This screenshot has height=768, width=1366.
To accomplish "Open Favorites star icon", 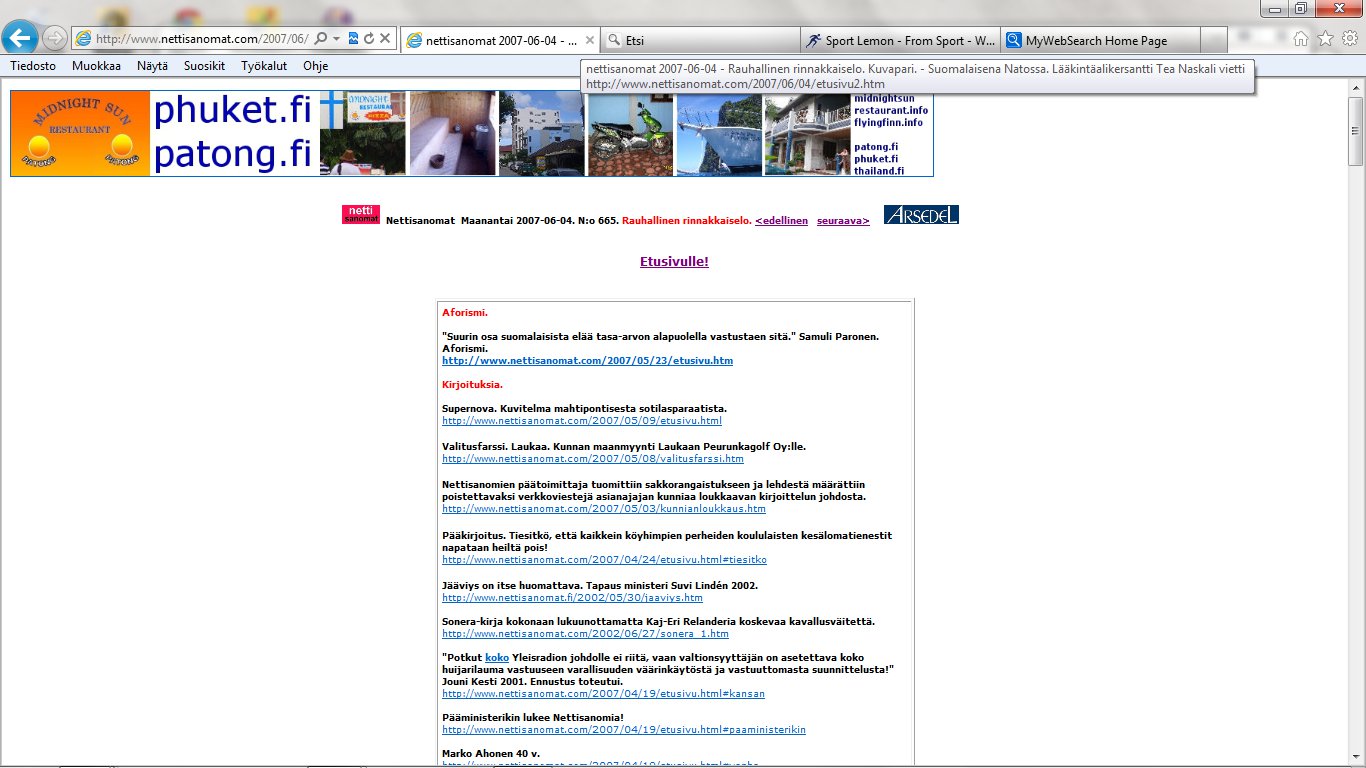I will pos(1325,39).
